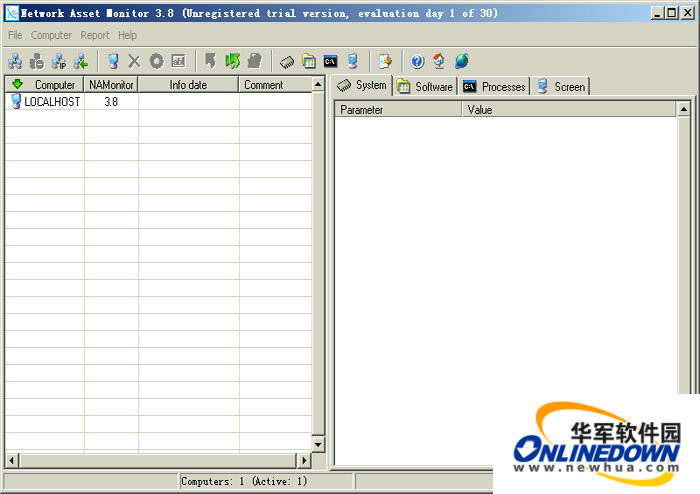Click the document-with-star toolbar icon
Screen dimensions: 700x494
(x=385, y=61)
